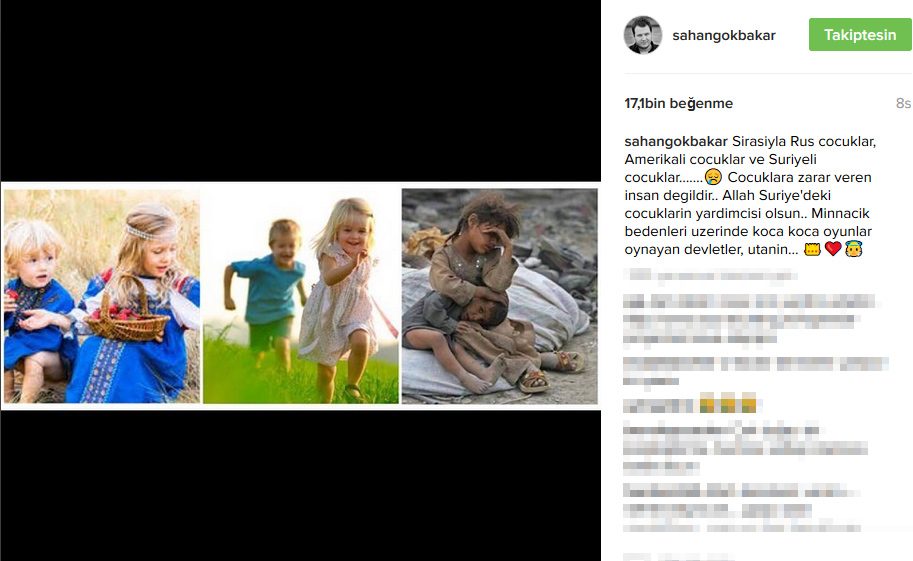
Task: Click the single-line blurred comment under caption
Action: [x=710, y=276]
